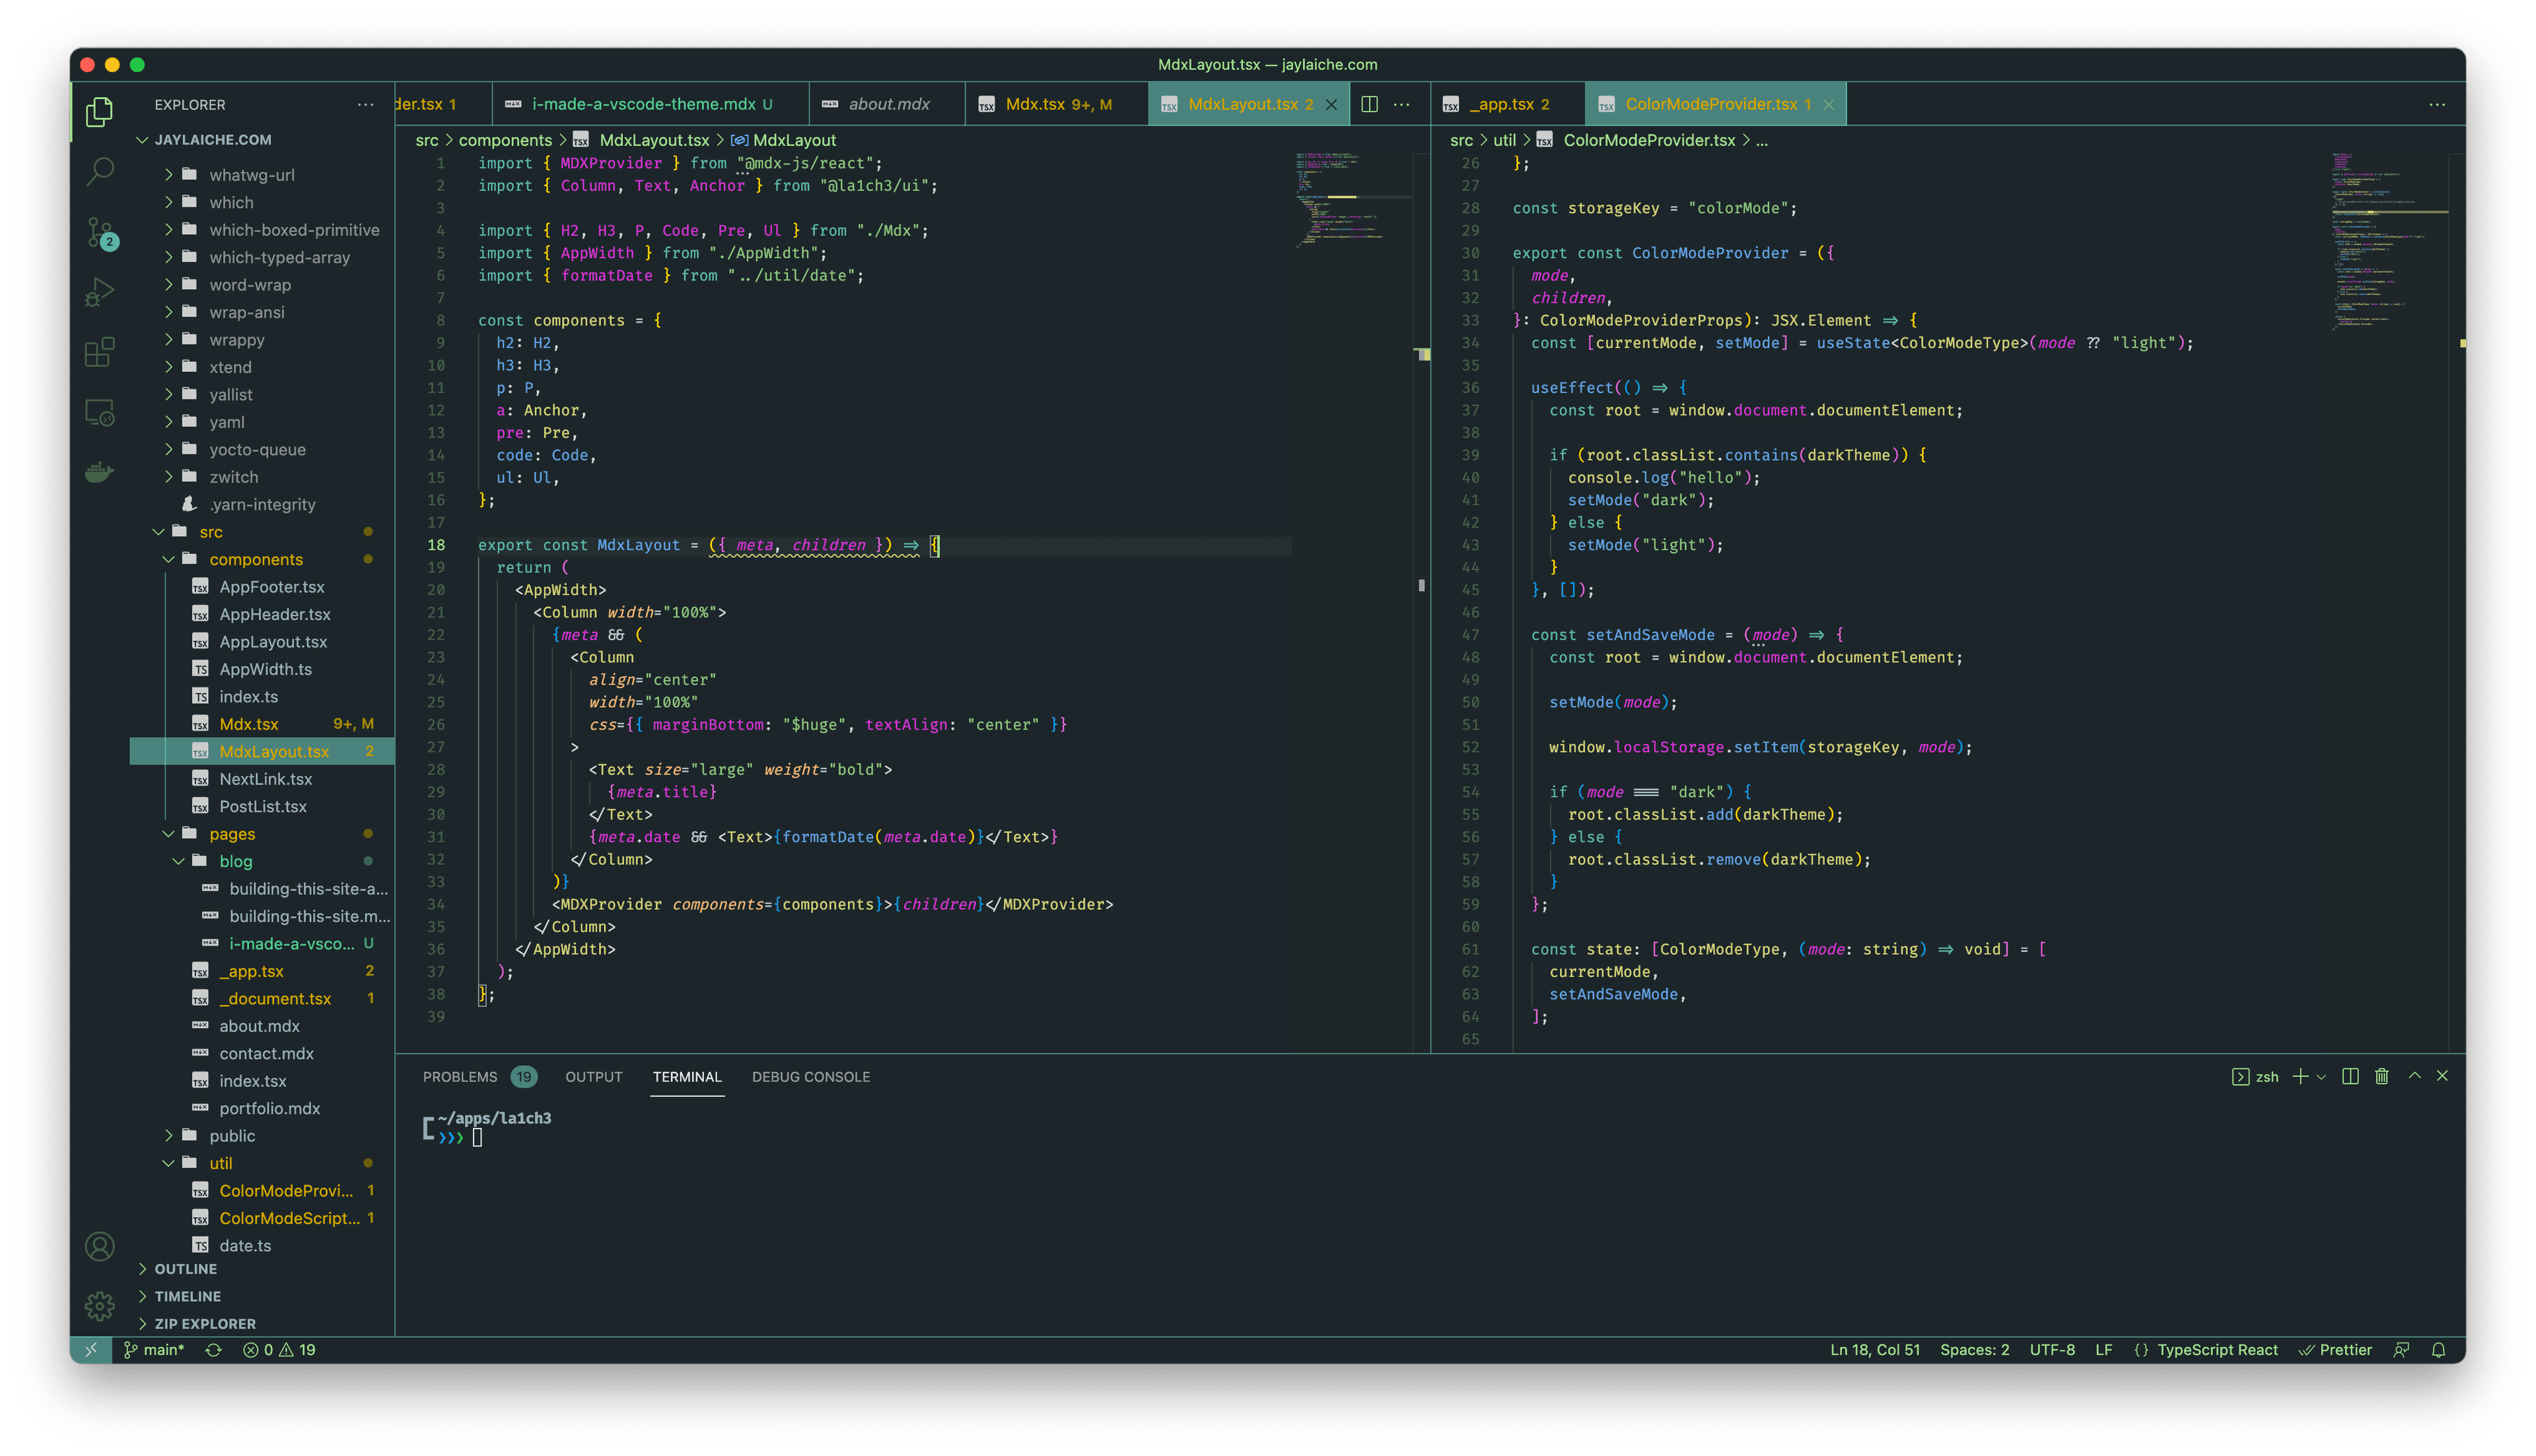
Task: Switch to the DEBUG CONSOLE tab
Action: click(811, 1076)
